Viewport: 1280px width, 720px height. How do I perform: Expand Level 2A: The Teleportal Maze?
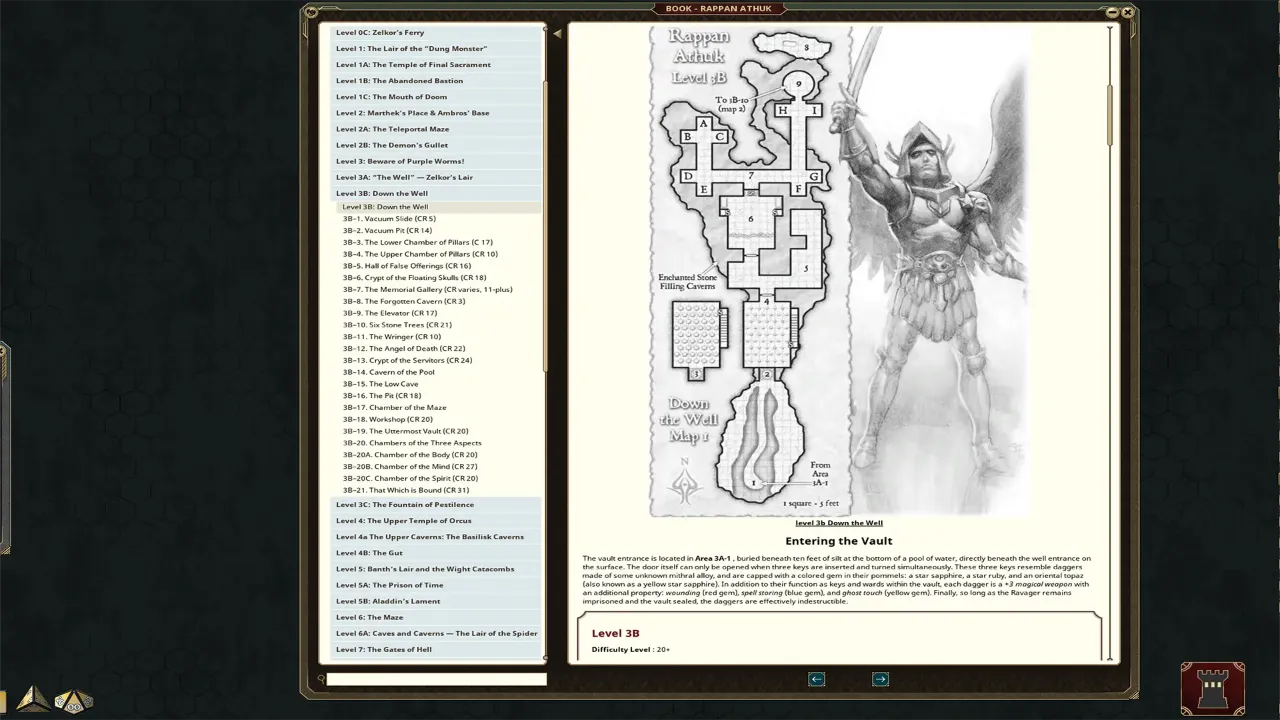tap(436, 129)
